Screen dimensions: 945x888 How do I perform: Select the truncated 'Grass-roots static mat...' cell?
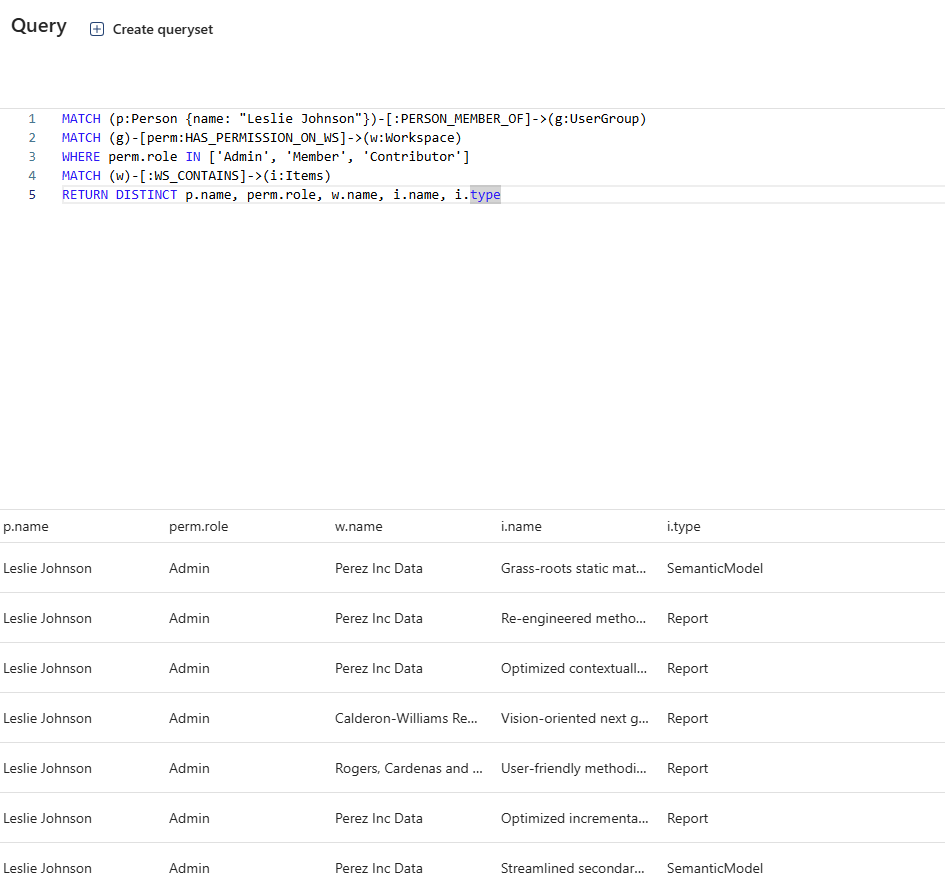click(574, 568)
